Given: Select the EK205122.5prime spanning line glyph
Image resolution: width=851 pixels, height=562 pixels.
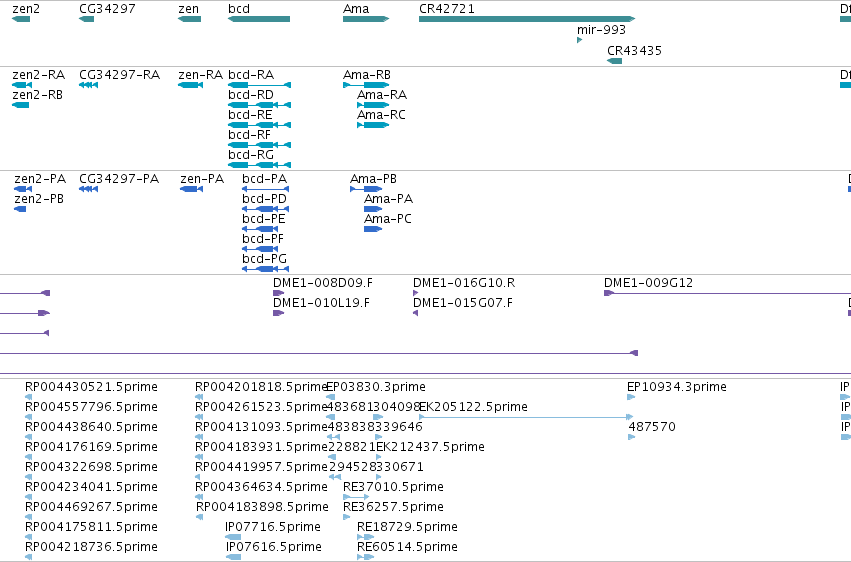Looking at the screenshot, I should tap(526, 417).
